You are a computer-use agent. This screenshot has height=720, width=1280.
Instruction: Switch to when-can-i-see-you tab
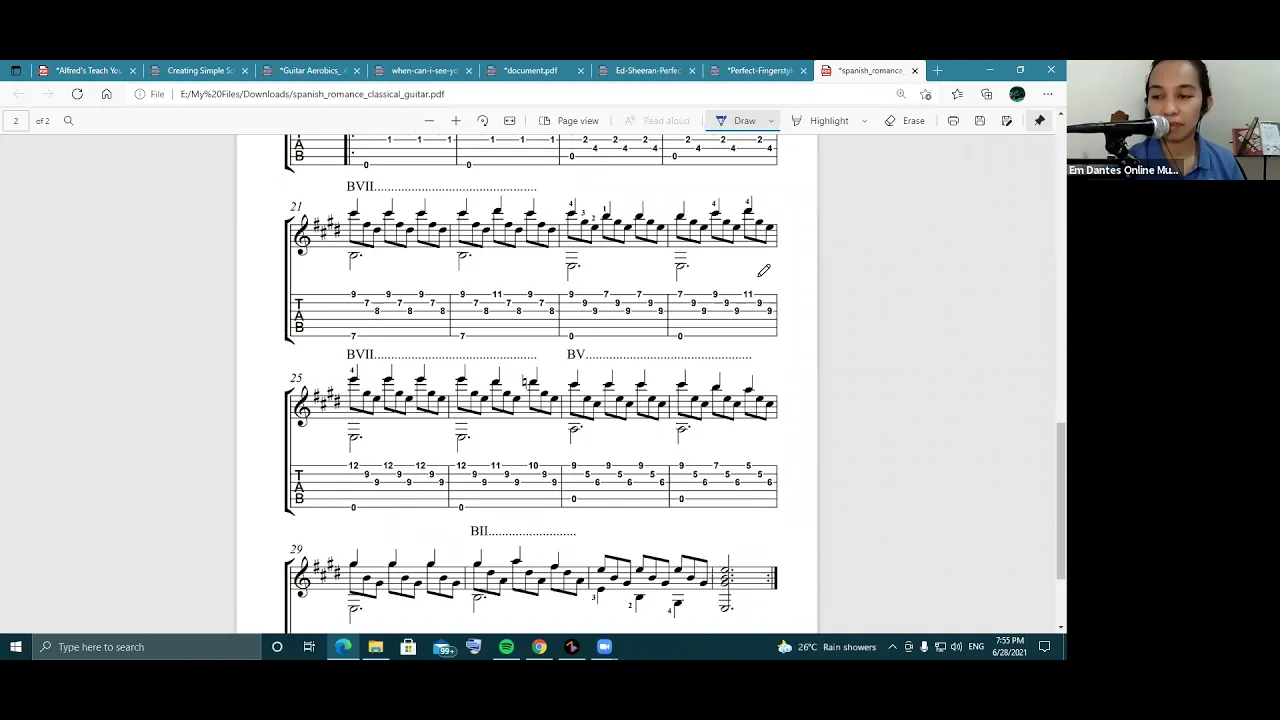[x=424, y=71]
